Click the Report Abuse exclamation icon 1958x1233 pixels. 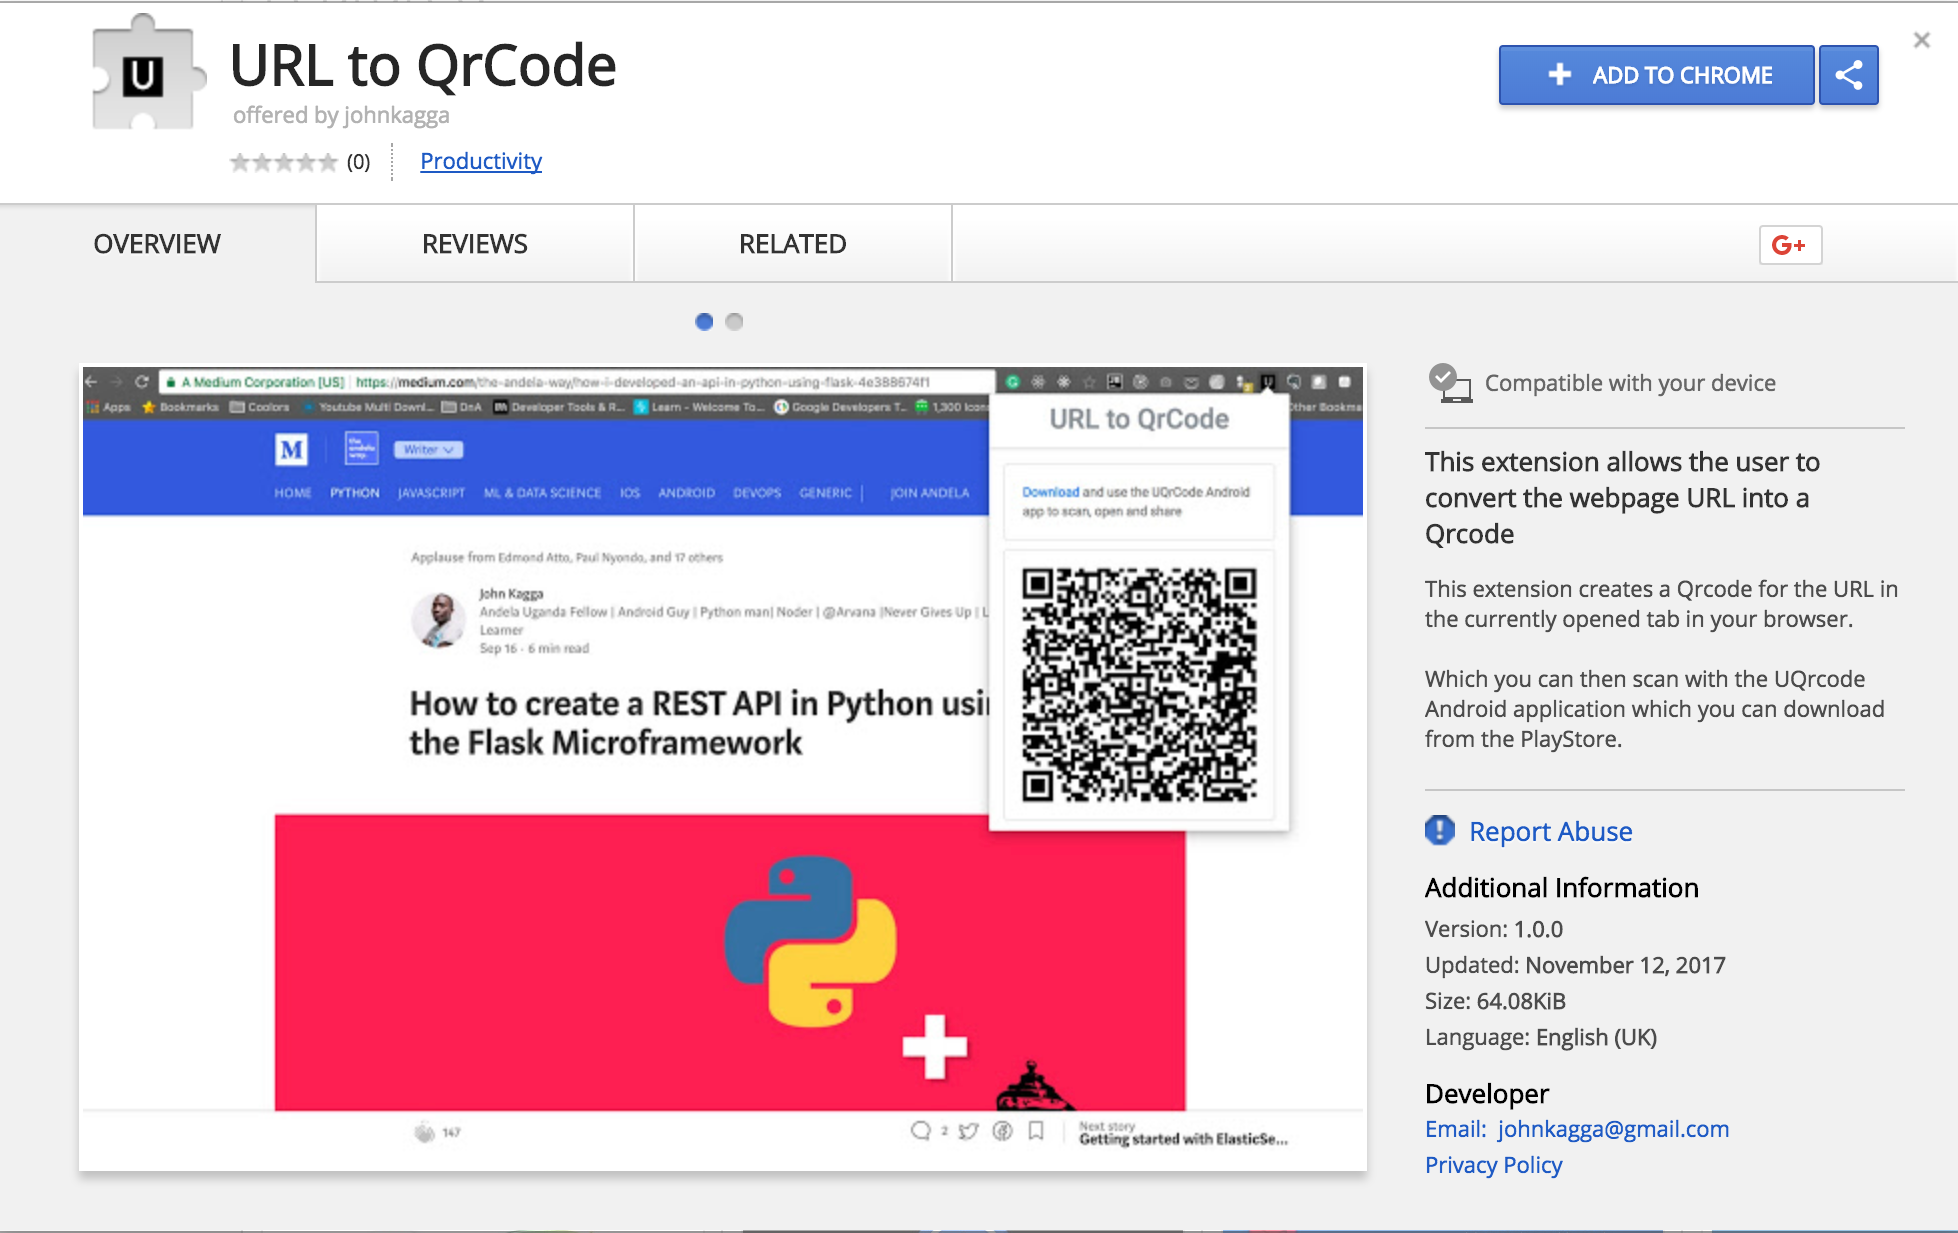[1440, 830]
